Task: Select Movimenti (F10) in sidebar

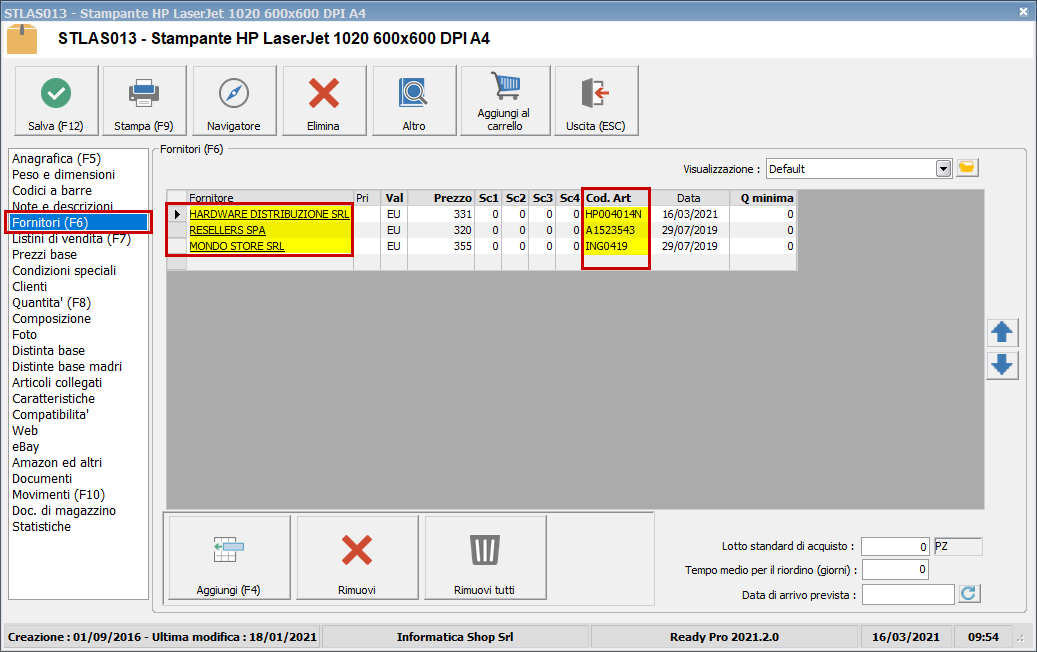Action: point(58,494)
